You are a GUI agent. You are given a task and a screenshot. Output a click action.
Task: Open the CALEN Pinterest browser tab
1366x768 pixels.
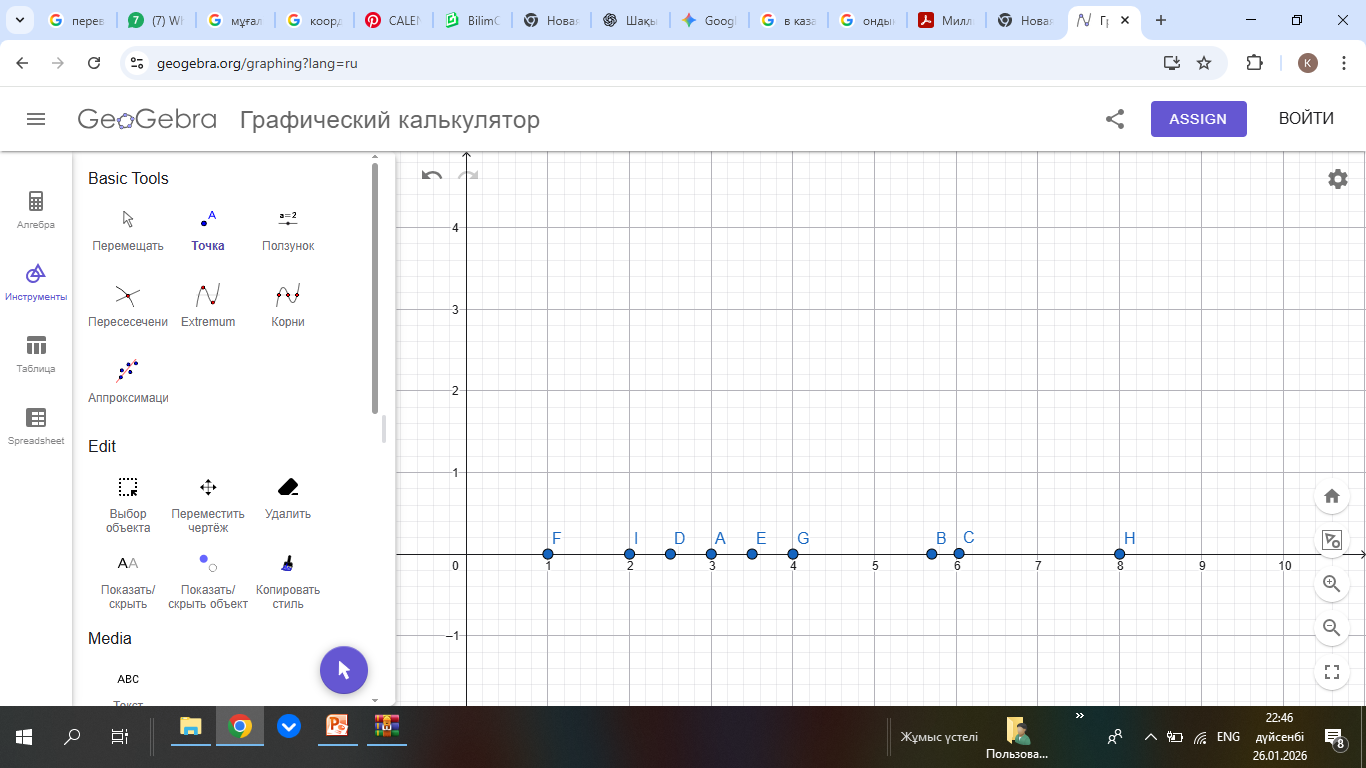[x=394, y=20]
